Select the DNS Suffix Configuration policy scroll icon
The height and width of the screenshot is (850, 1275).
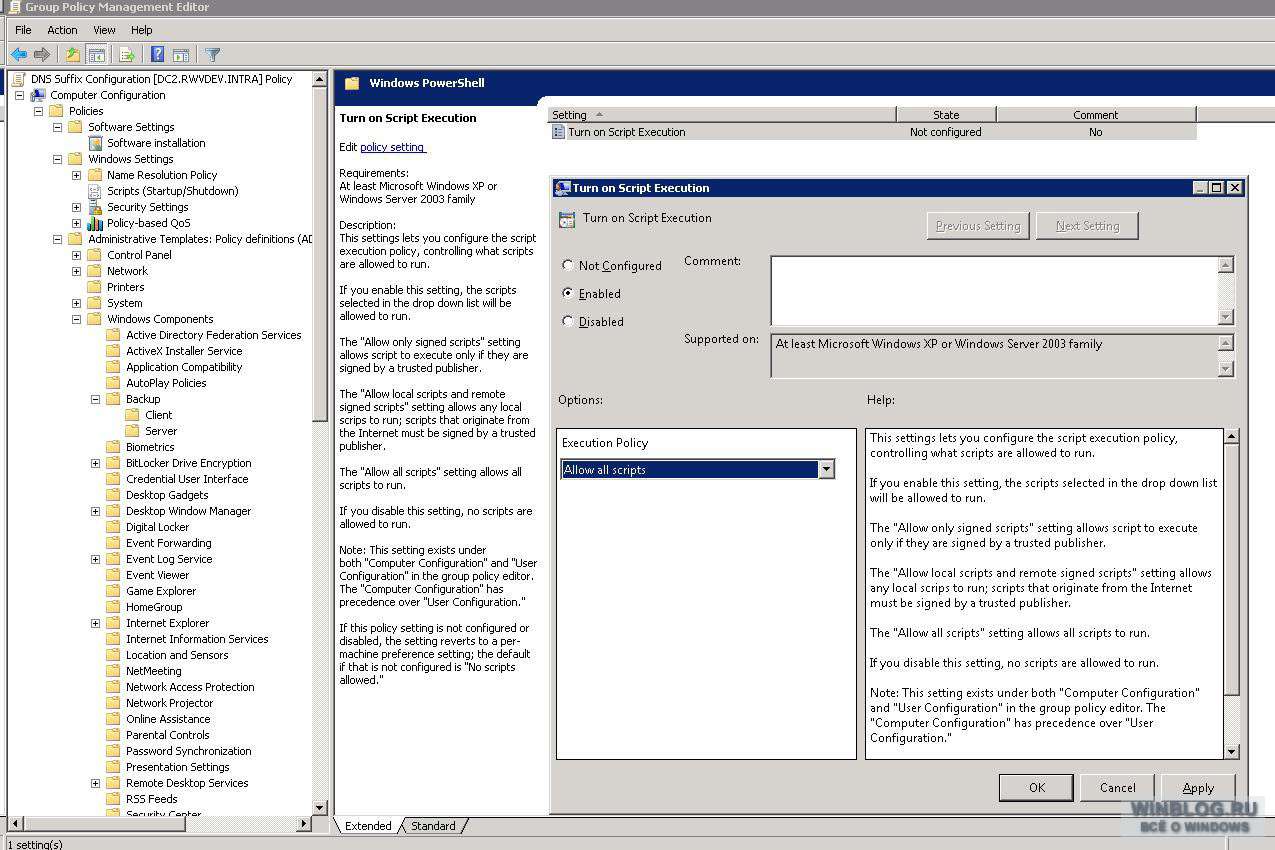coord(19,79)
